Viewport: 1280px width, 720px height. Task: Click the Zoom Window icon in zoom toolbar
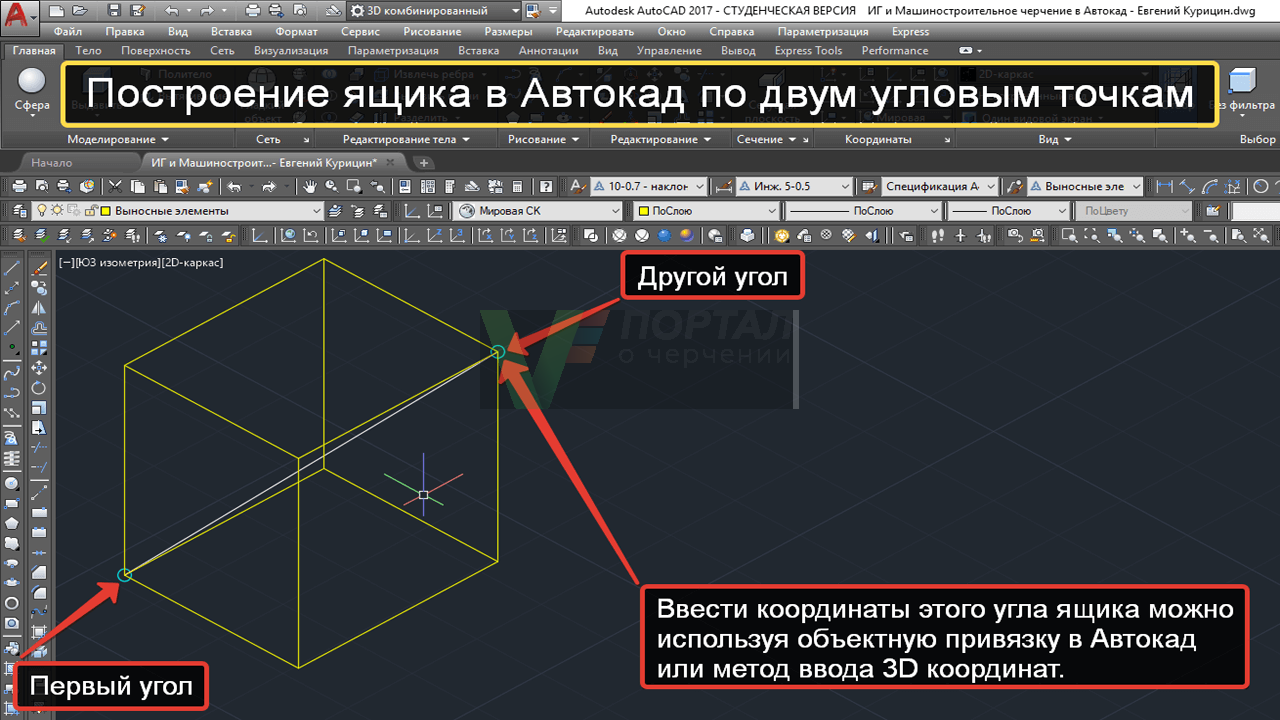[1070, 236]
